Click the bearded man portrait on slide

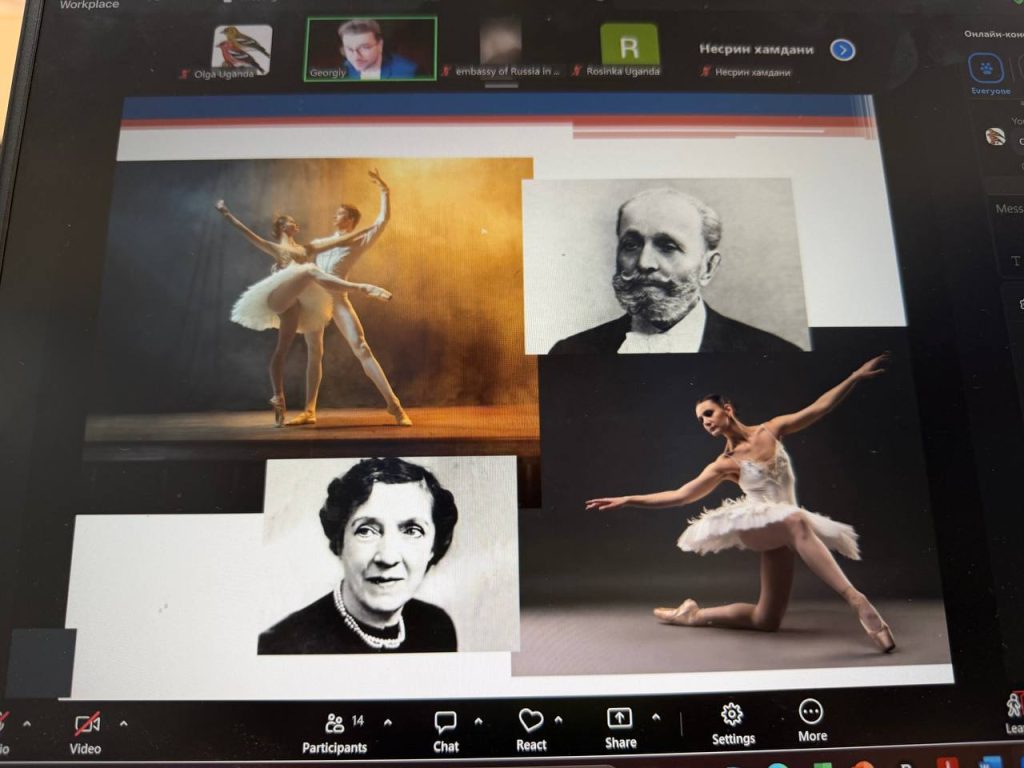[x=664, y=265]
